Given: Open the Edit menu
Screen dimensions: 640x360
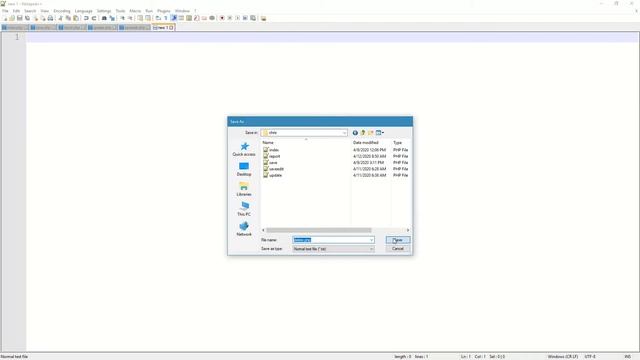Looking at the screenshot, I should 16,11.
